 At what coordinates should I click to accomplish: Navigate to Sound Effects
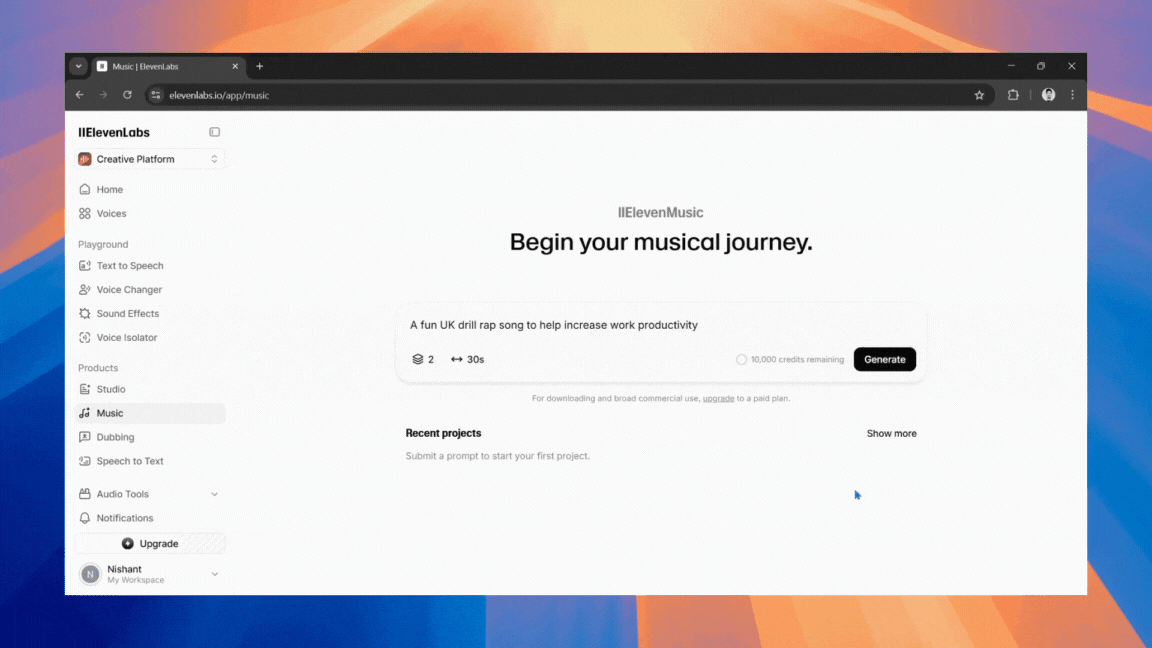pos(128,314)
